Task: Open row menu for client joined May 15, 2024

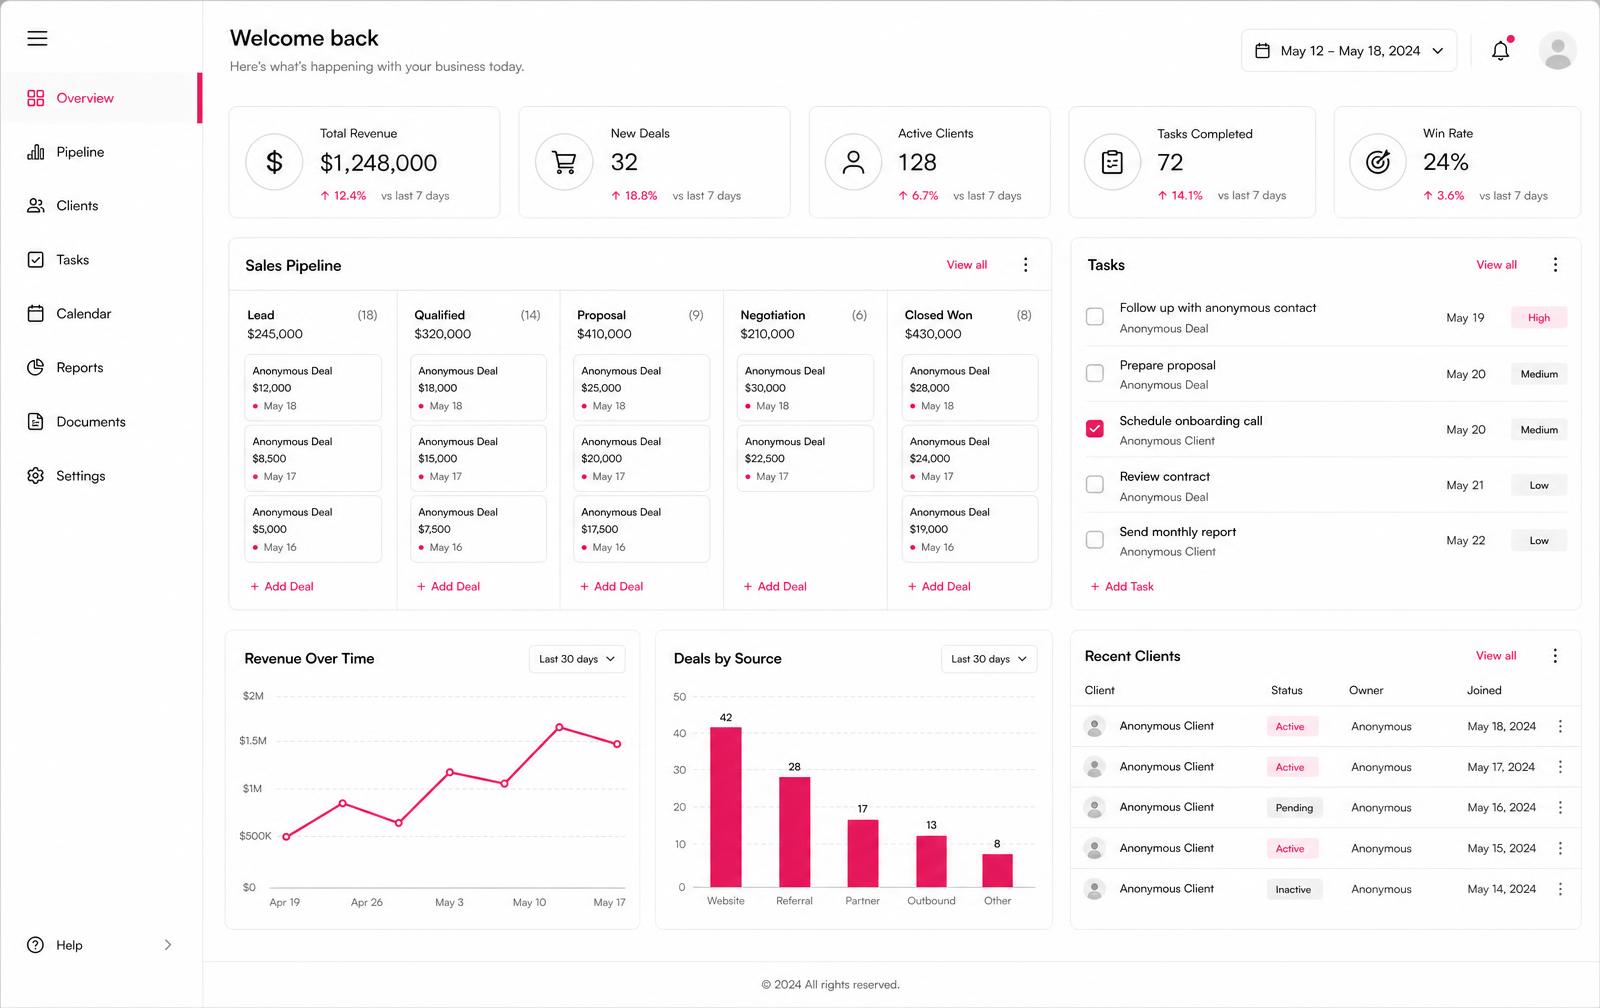Action: 1560,848
